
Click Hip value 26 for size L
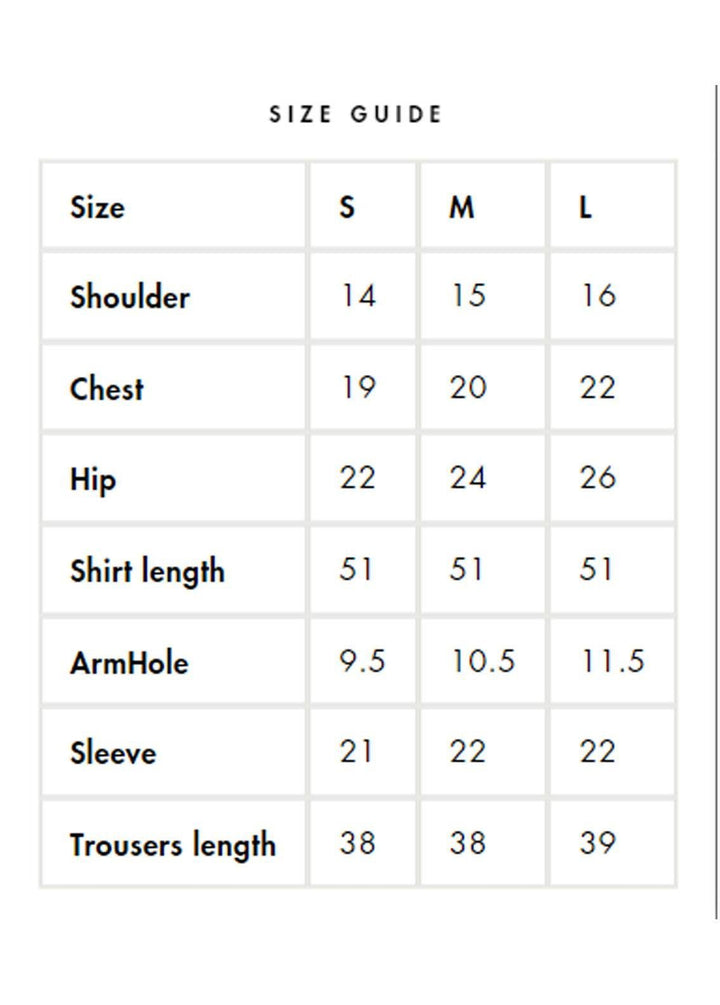pos(598,479)
